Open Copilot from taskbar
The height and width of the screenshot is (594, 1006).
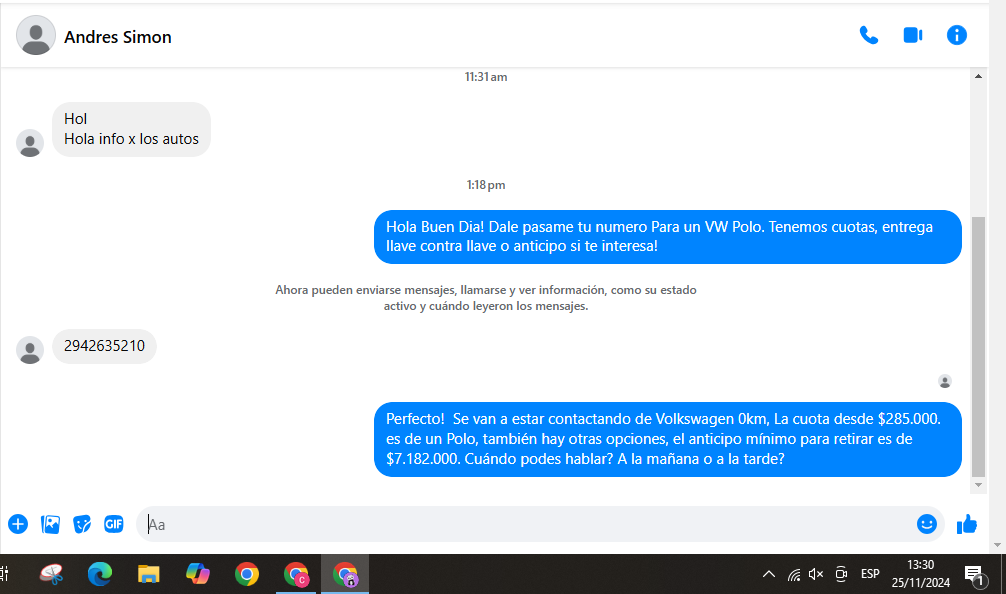198,574
